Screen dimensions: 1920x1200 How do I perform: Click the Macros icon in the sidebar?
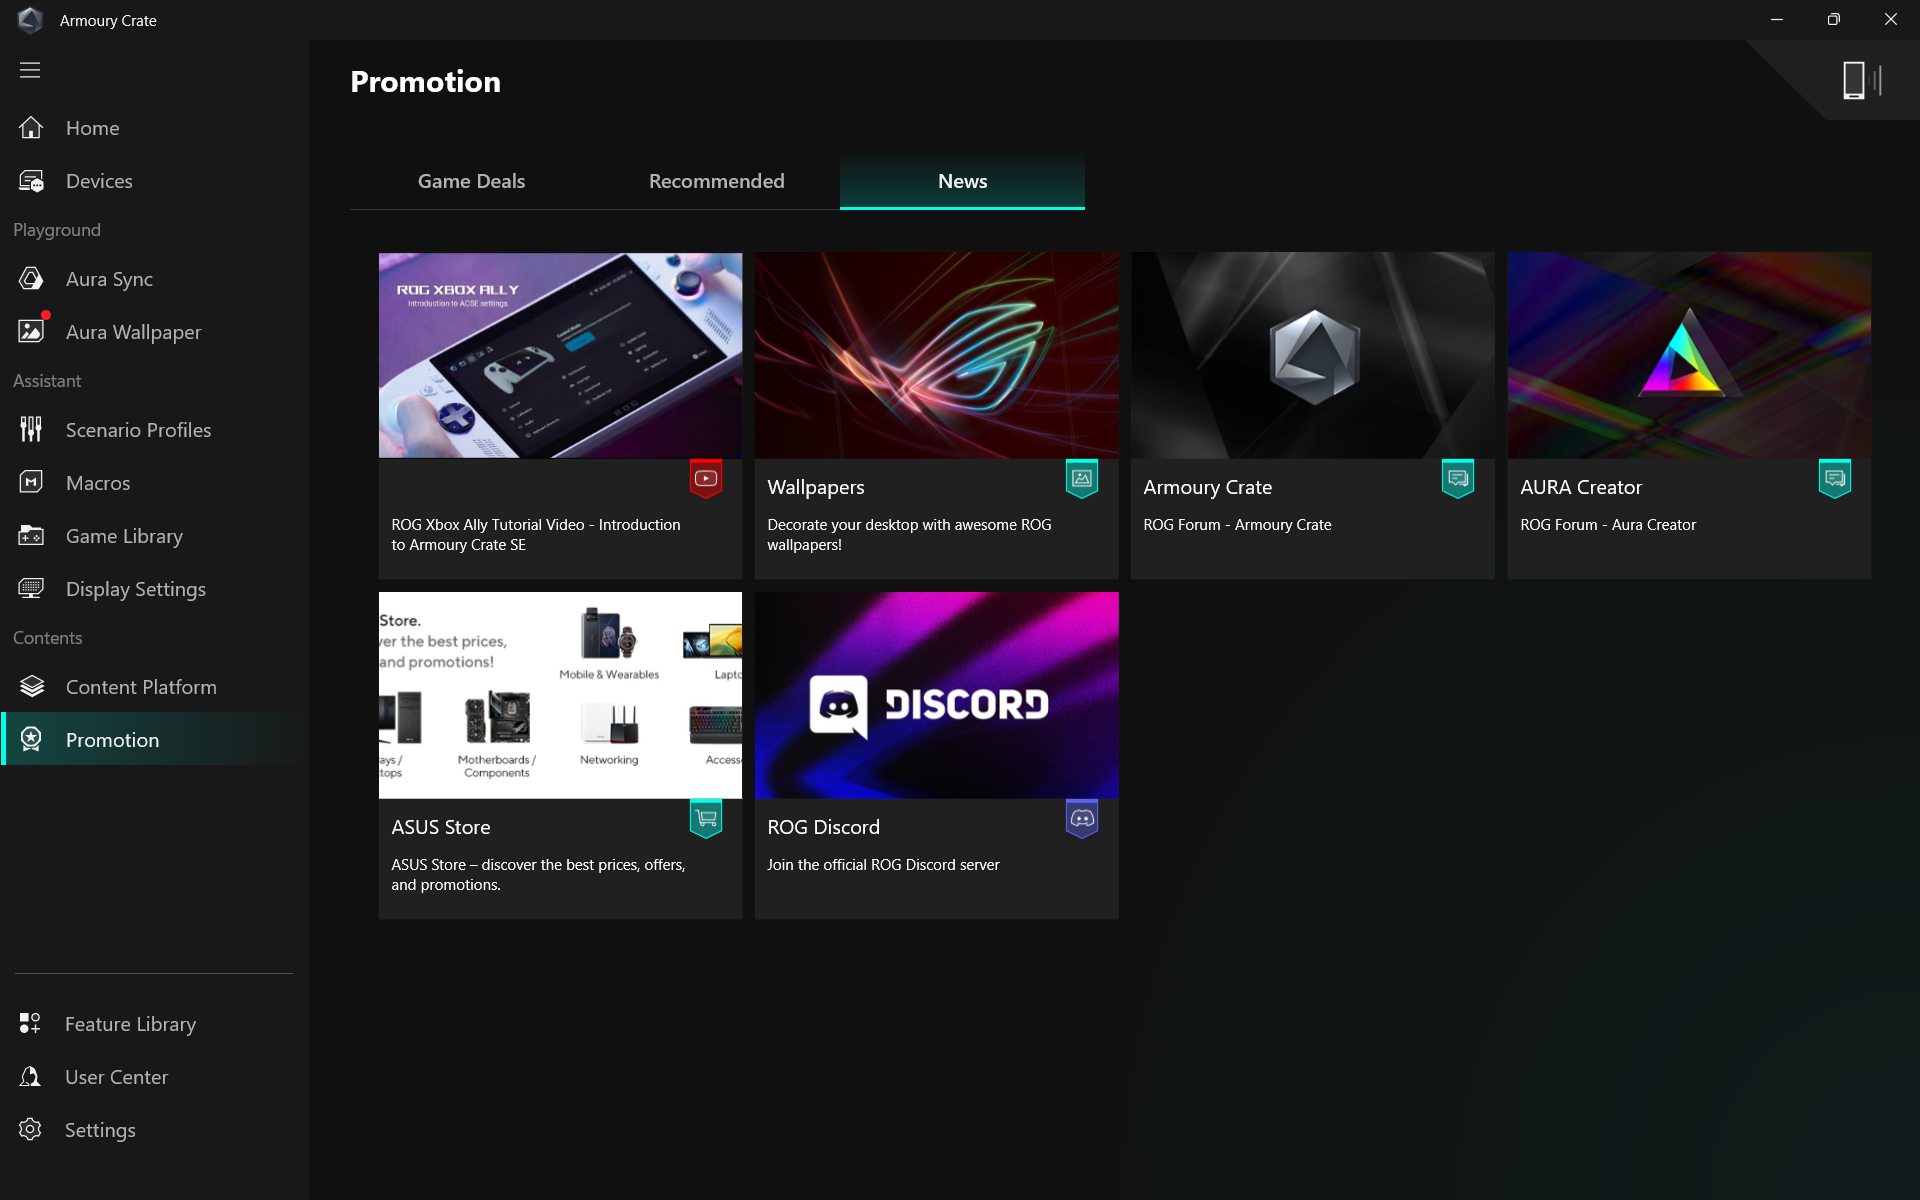pos(31,483)
